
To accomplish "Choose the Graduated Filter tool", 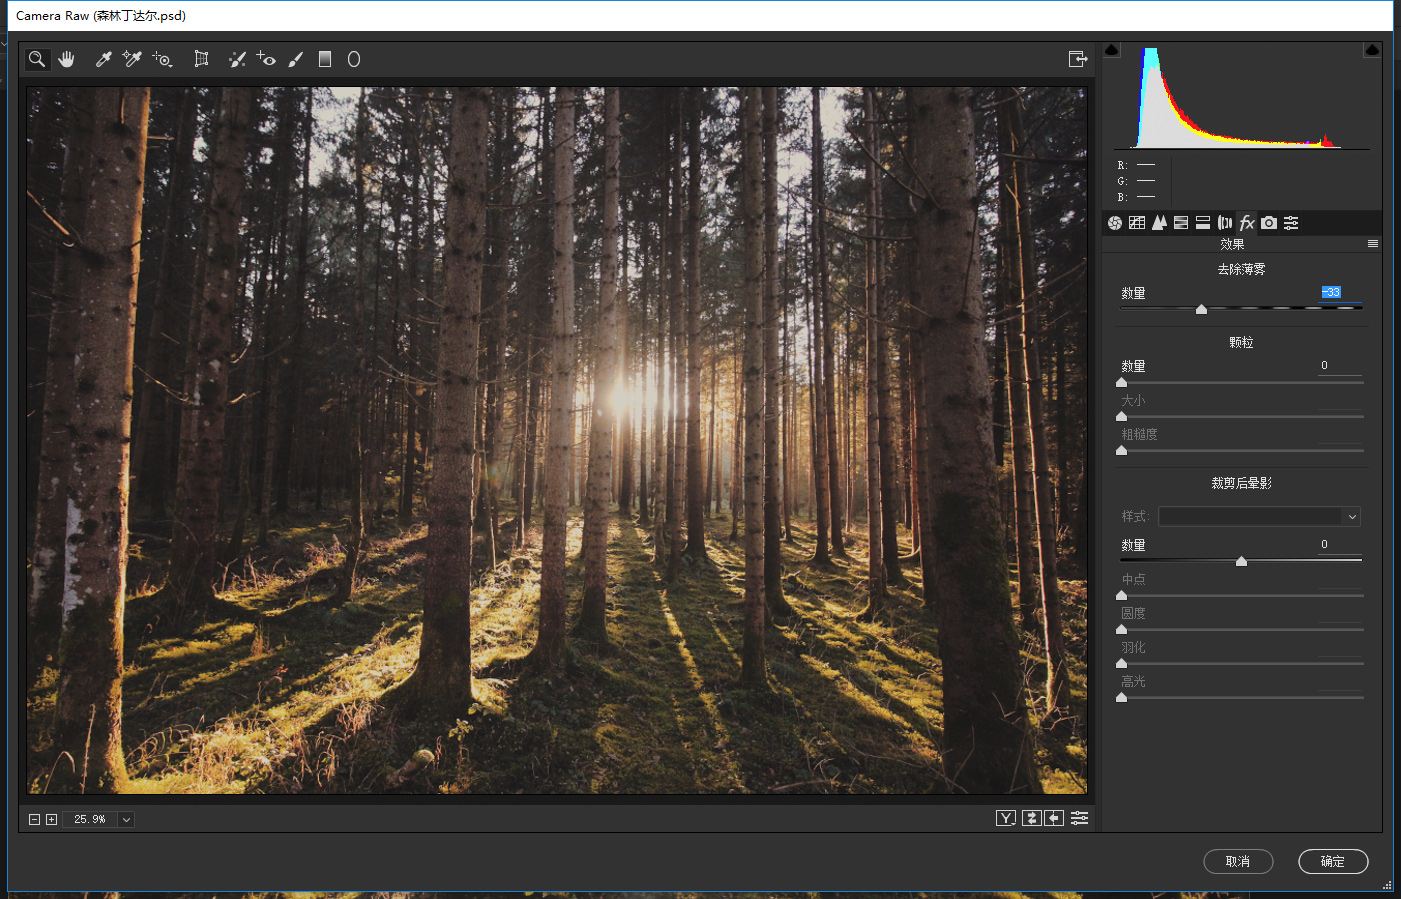I will pos(325,60).
